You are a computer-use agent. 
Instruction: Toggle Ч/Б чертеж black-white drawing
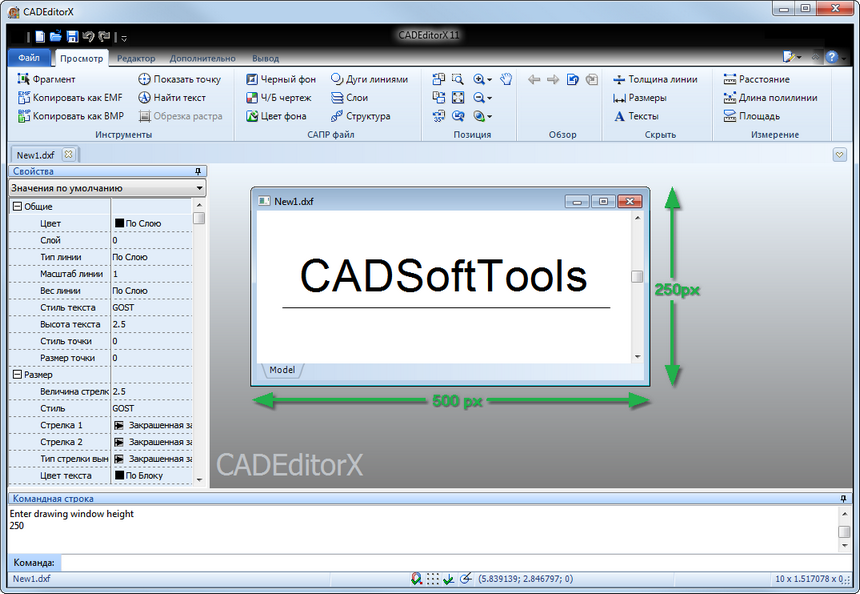pyautogui.click(x=253, y=98)
